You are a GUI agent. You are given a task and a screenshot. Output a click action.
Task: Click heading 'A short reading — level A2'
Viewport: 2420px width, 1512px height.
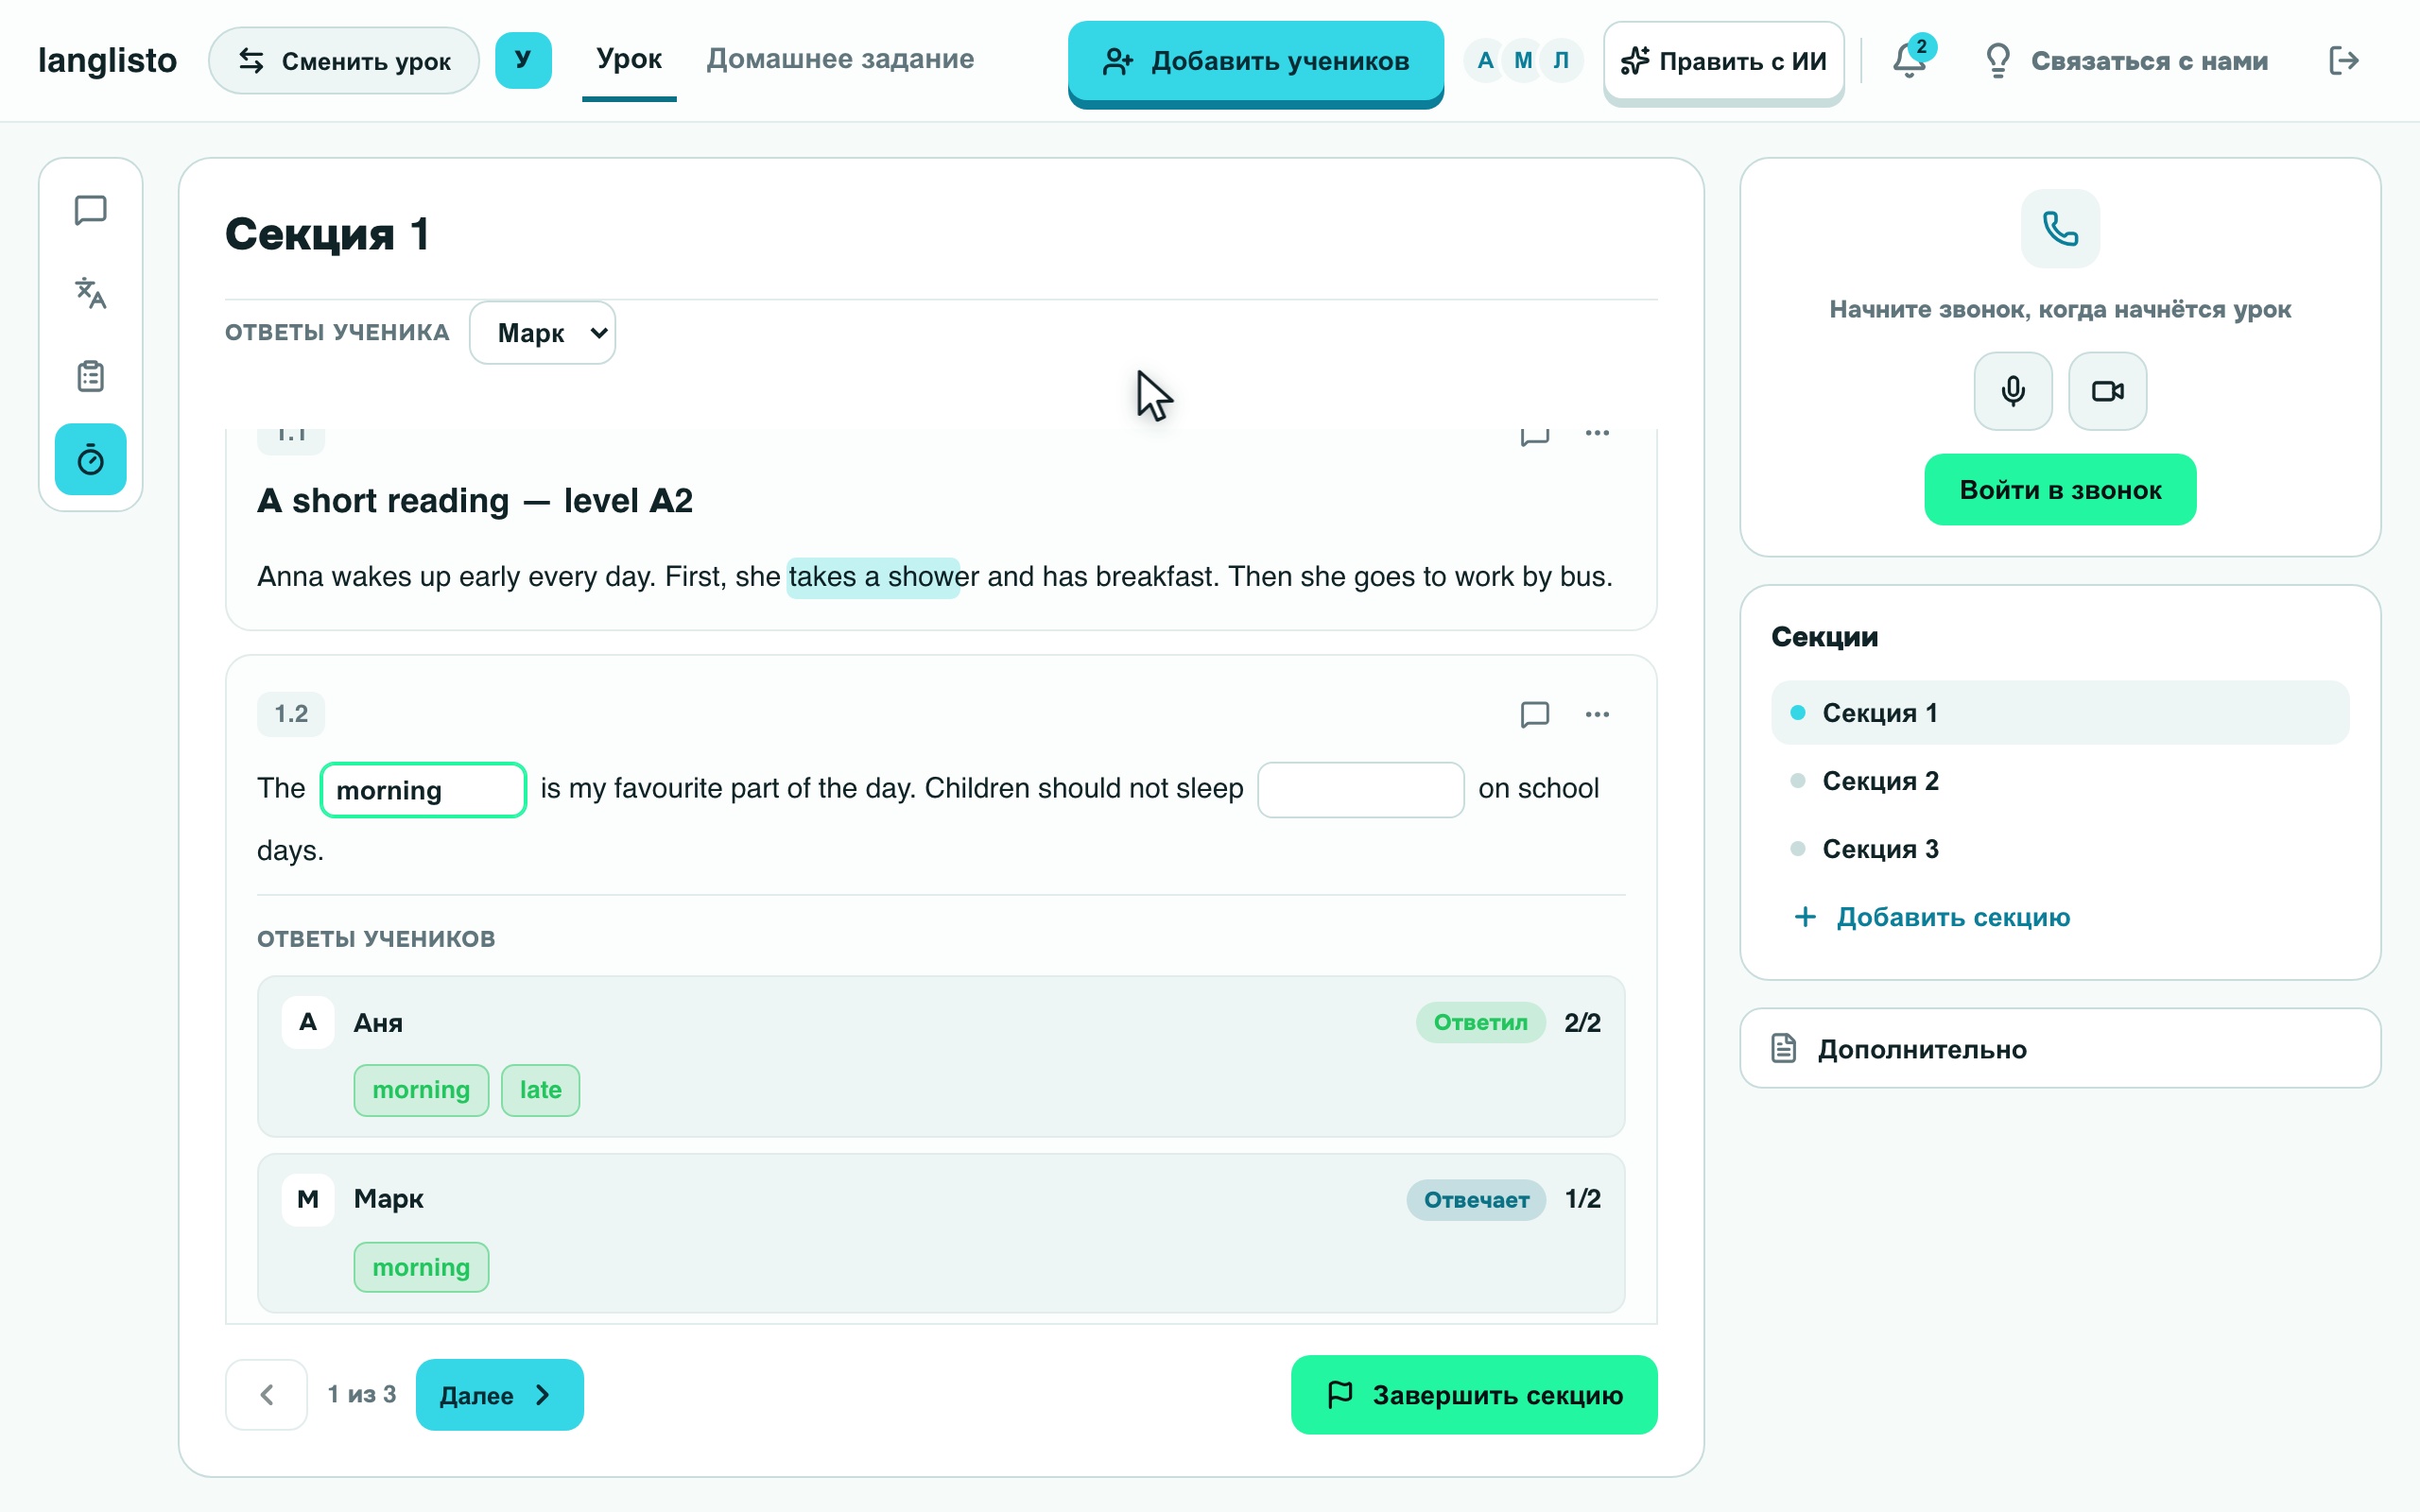click(475, 500)
